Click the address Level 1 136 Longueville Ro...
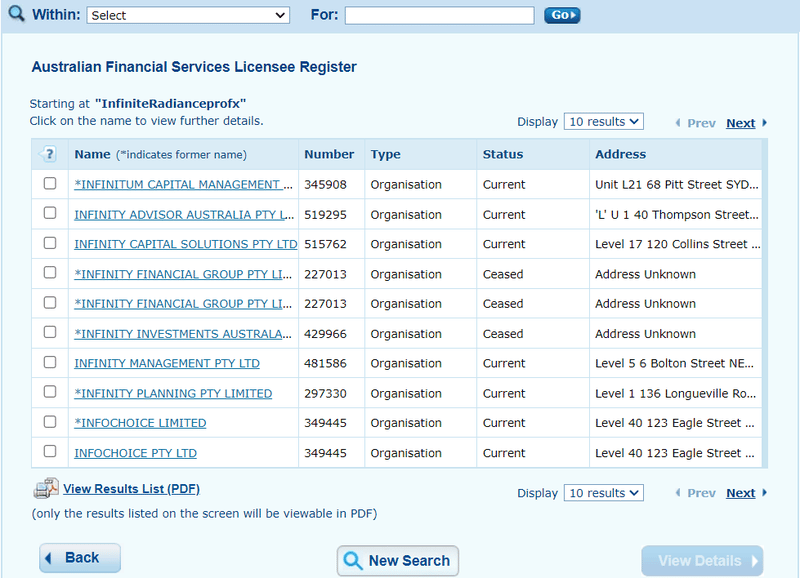 click(x=676, y=393)
